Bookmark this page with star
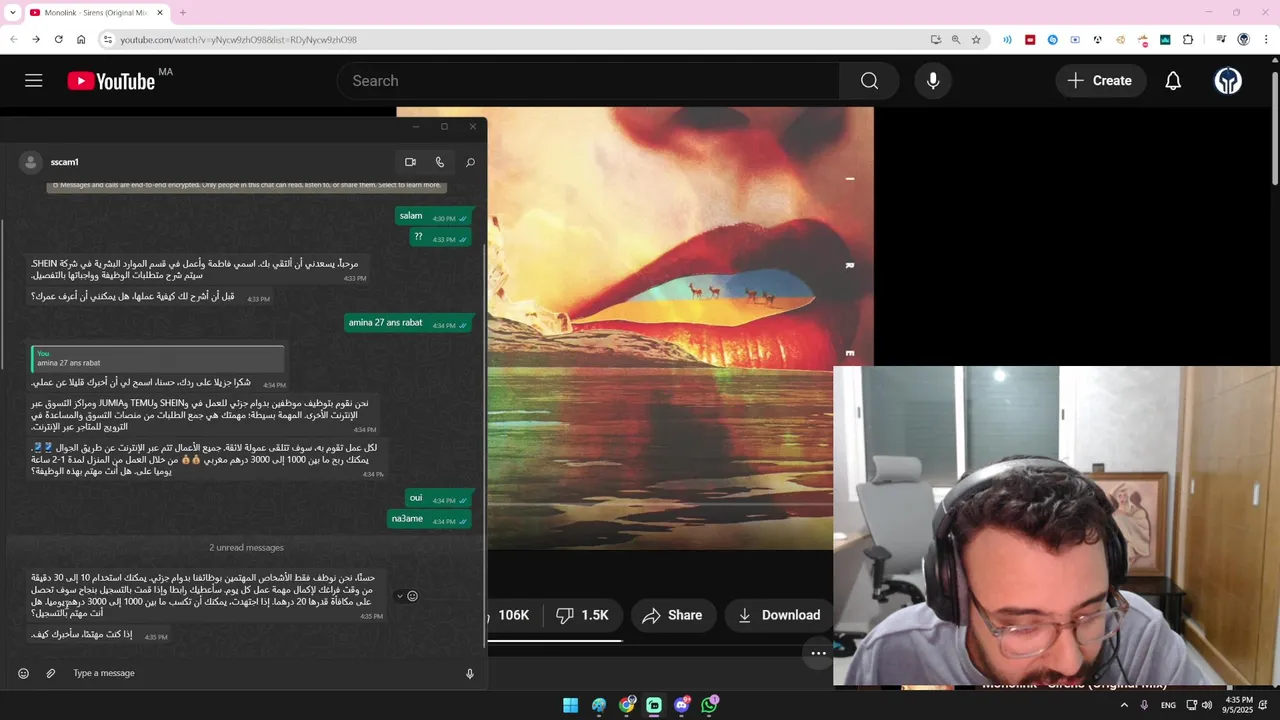This screenshot has height=720, width=1280. 976,40
